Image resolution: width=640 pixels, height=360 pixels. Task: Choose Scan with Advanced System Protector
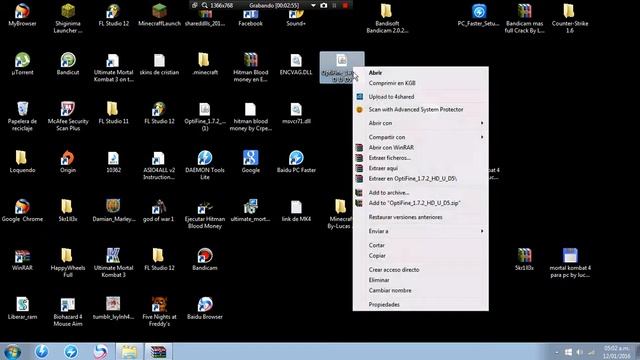[420, 109]
